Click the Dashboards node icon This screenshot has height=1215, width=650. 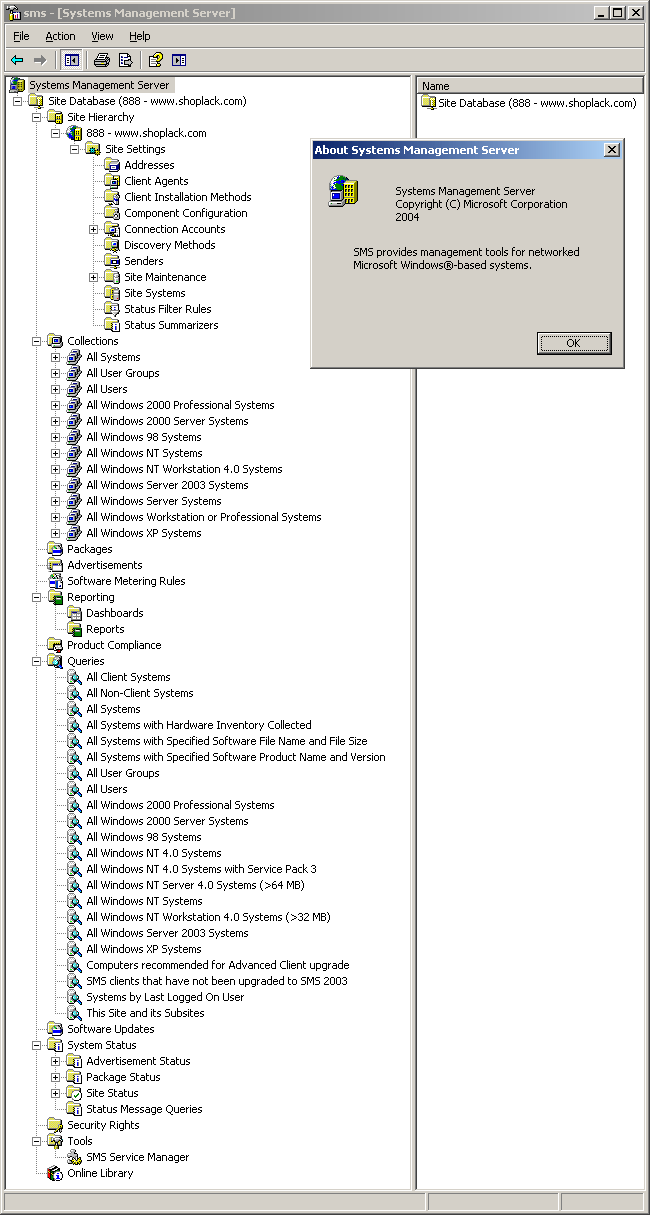[x=74, y=613]
